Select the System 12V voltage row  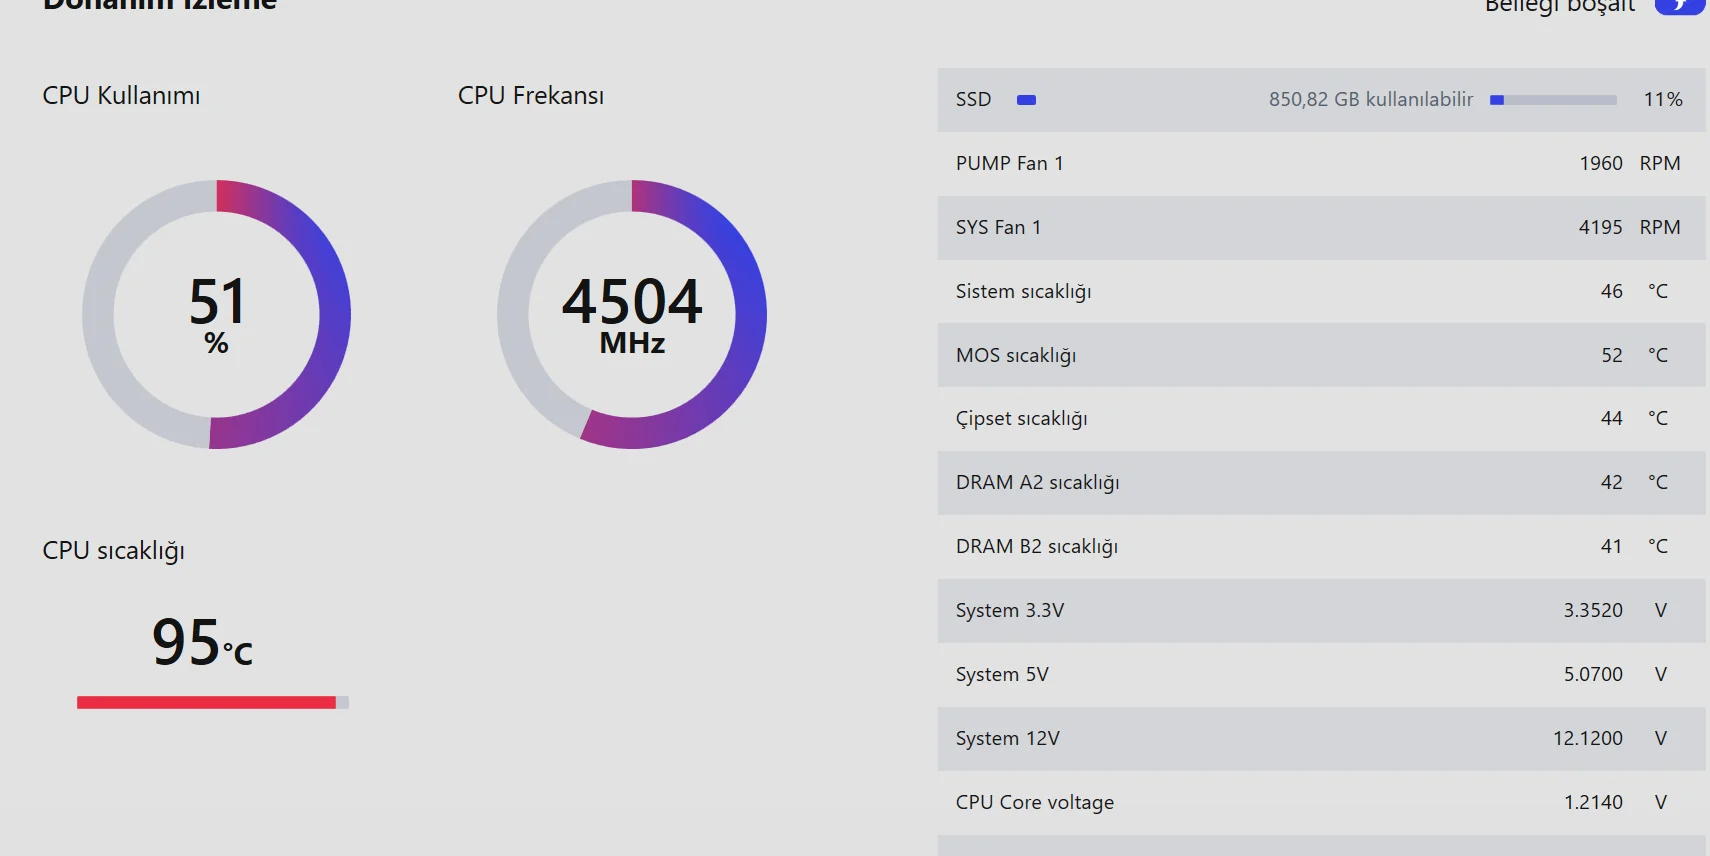(1320, 739)
